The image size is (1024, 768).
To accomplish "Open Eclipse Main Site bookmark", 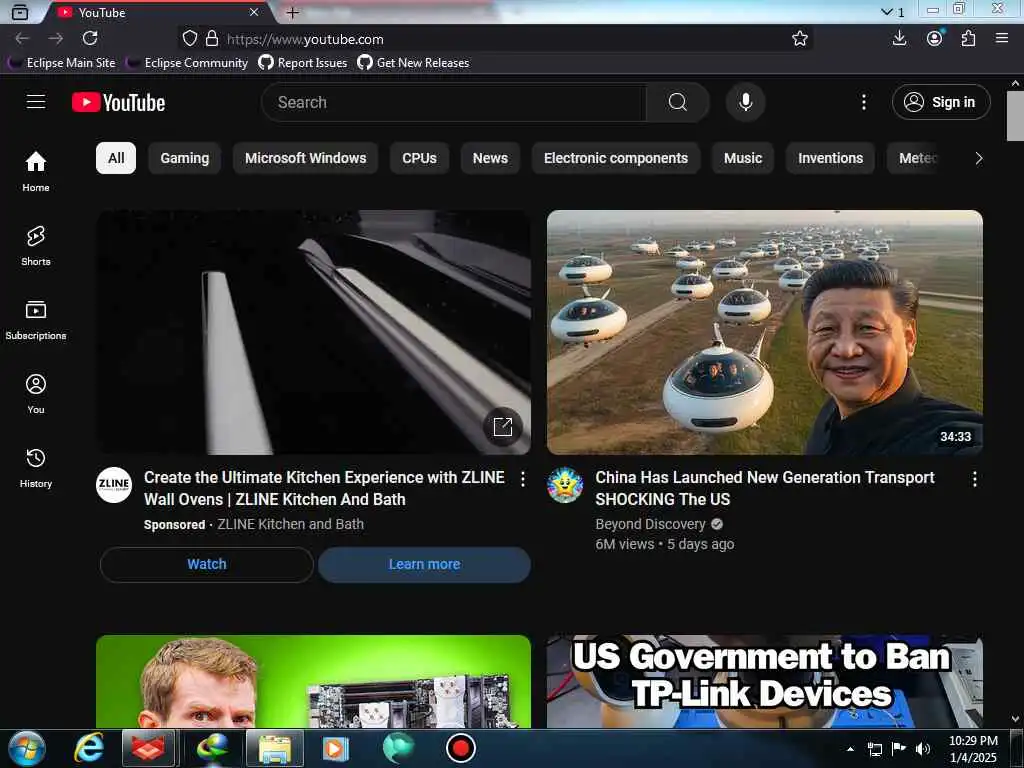I will 61,63.
